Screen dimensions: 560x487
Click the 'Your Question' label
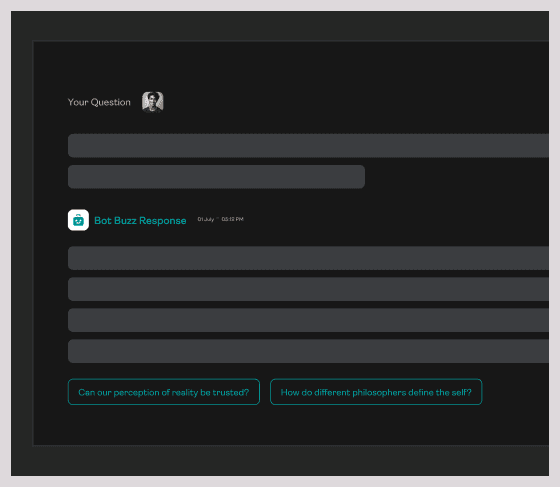[x=99, y=102]
